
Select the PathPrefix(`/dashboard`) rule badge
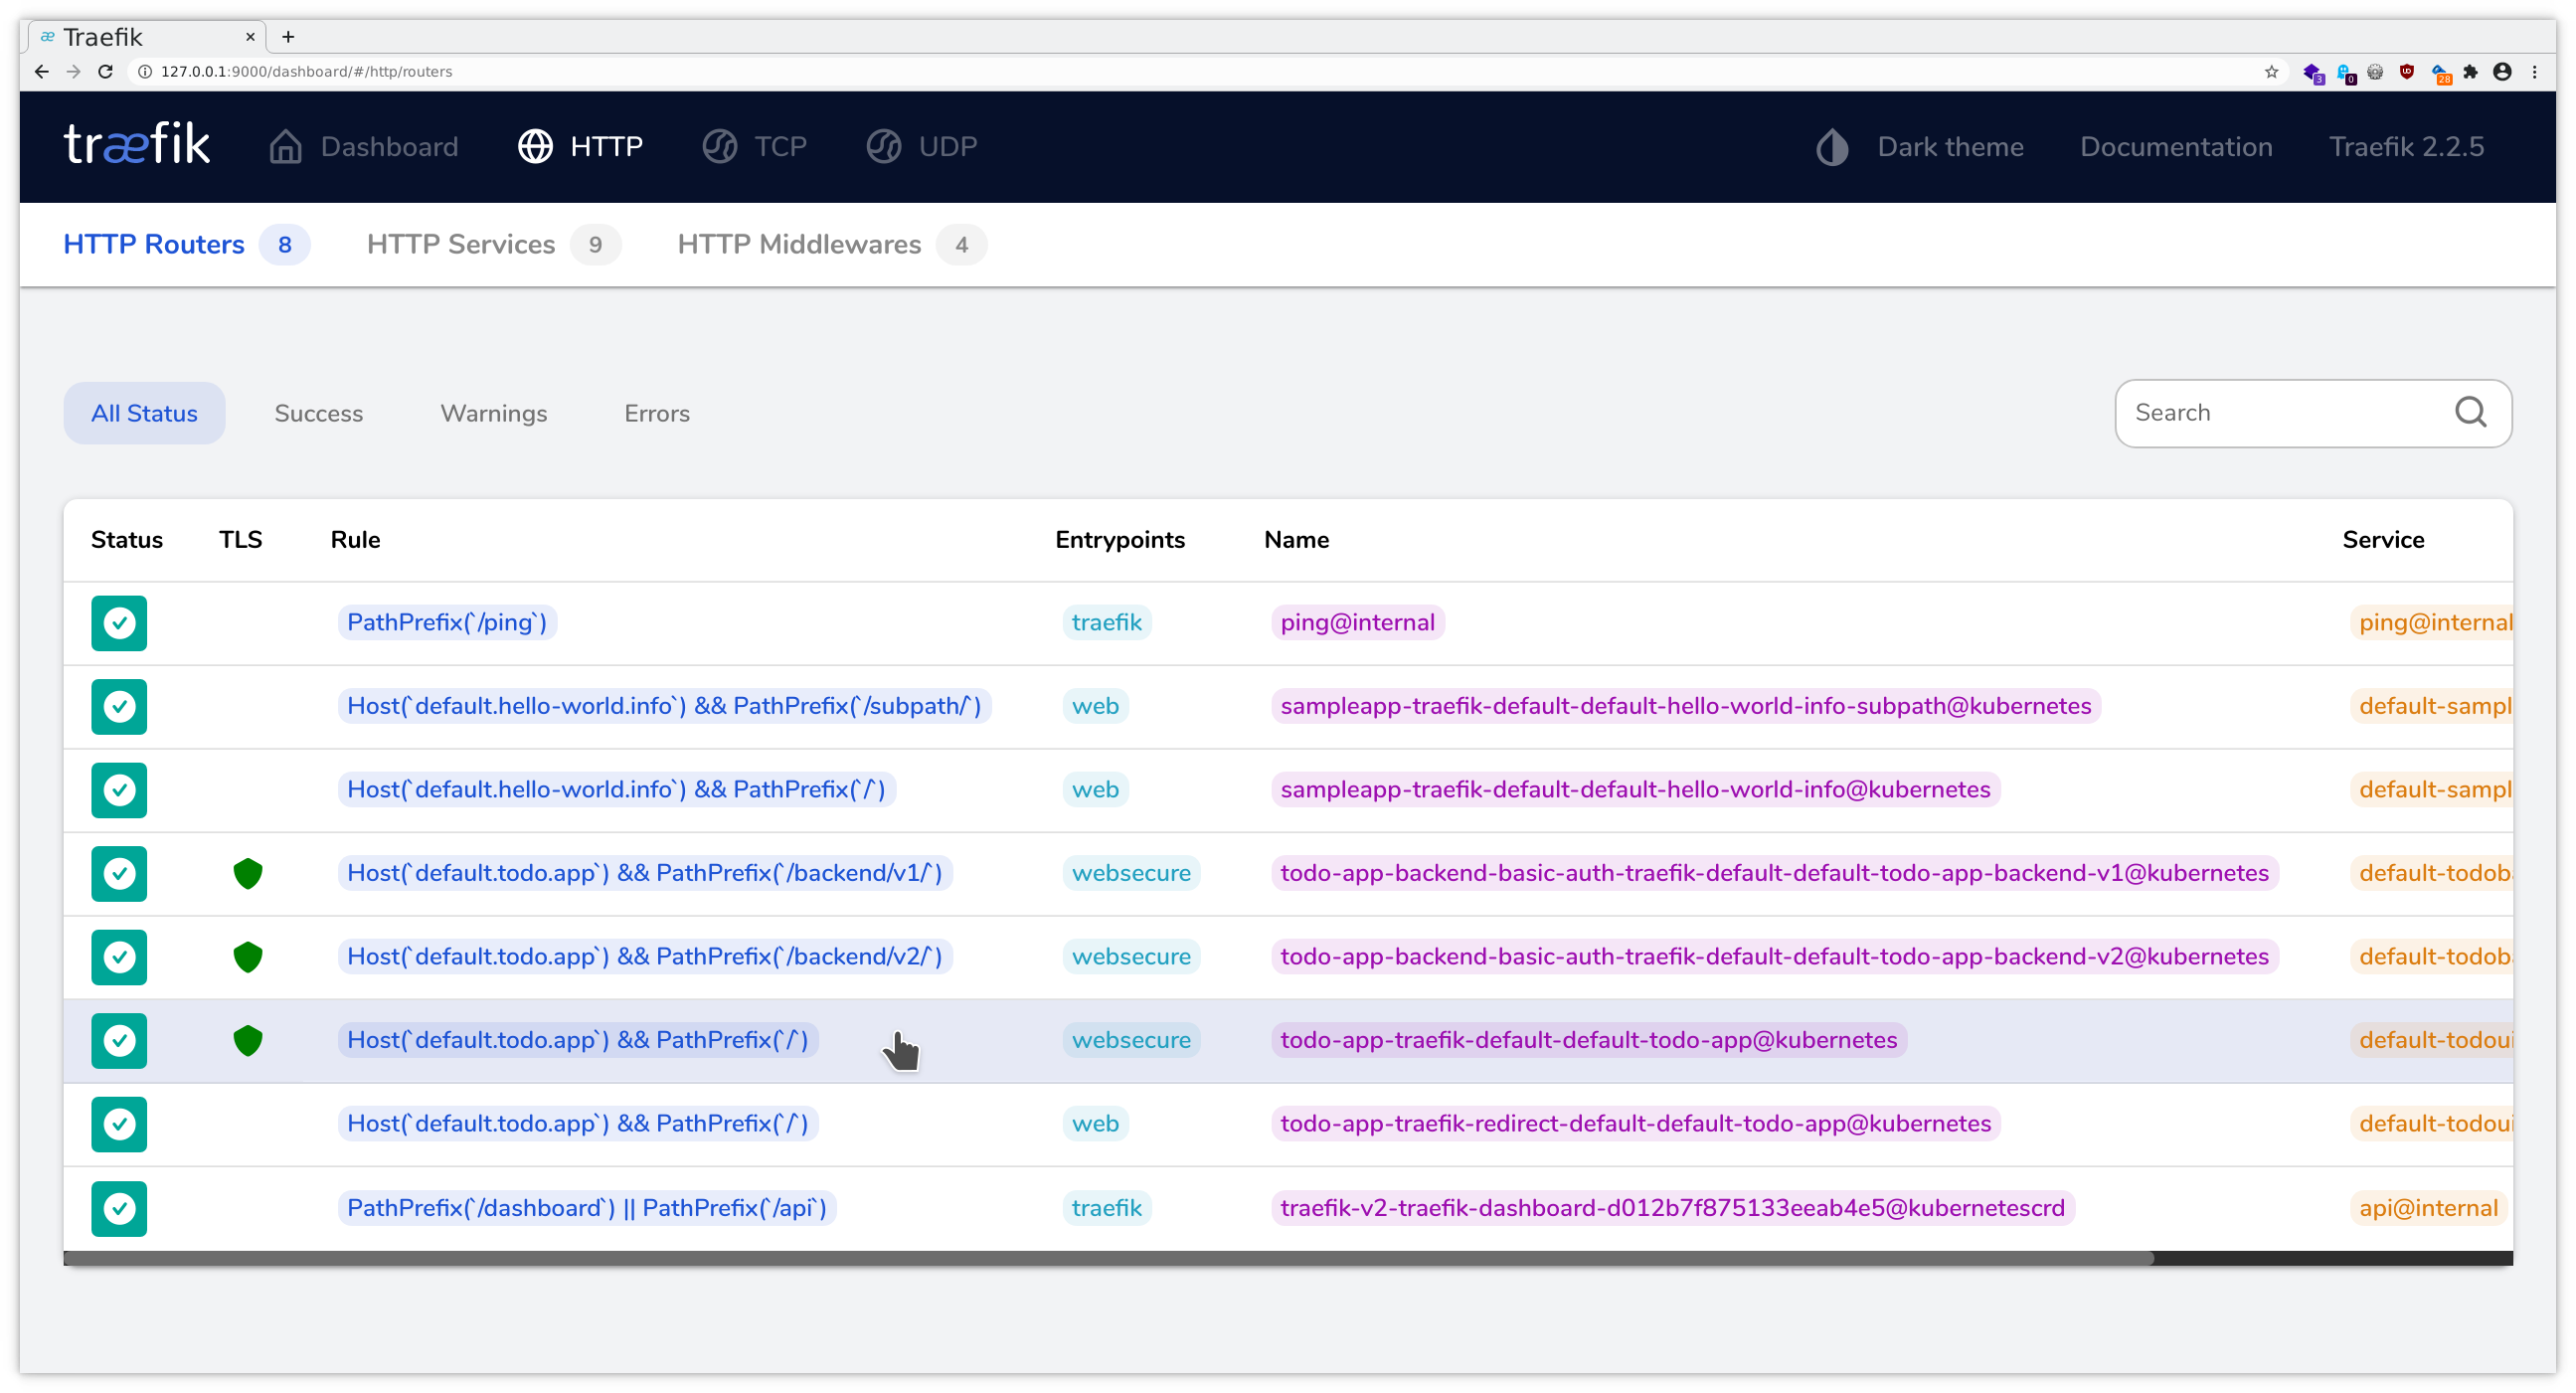pyautogui.click(x=586, y=1207)
